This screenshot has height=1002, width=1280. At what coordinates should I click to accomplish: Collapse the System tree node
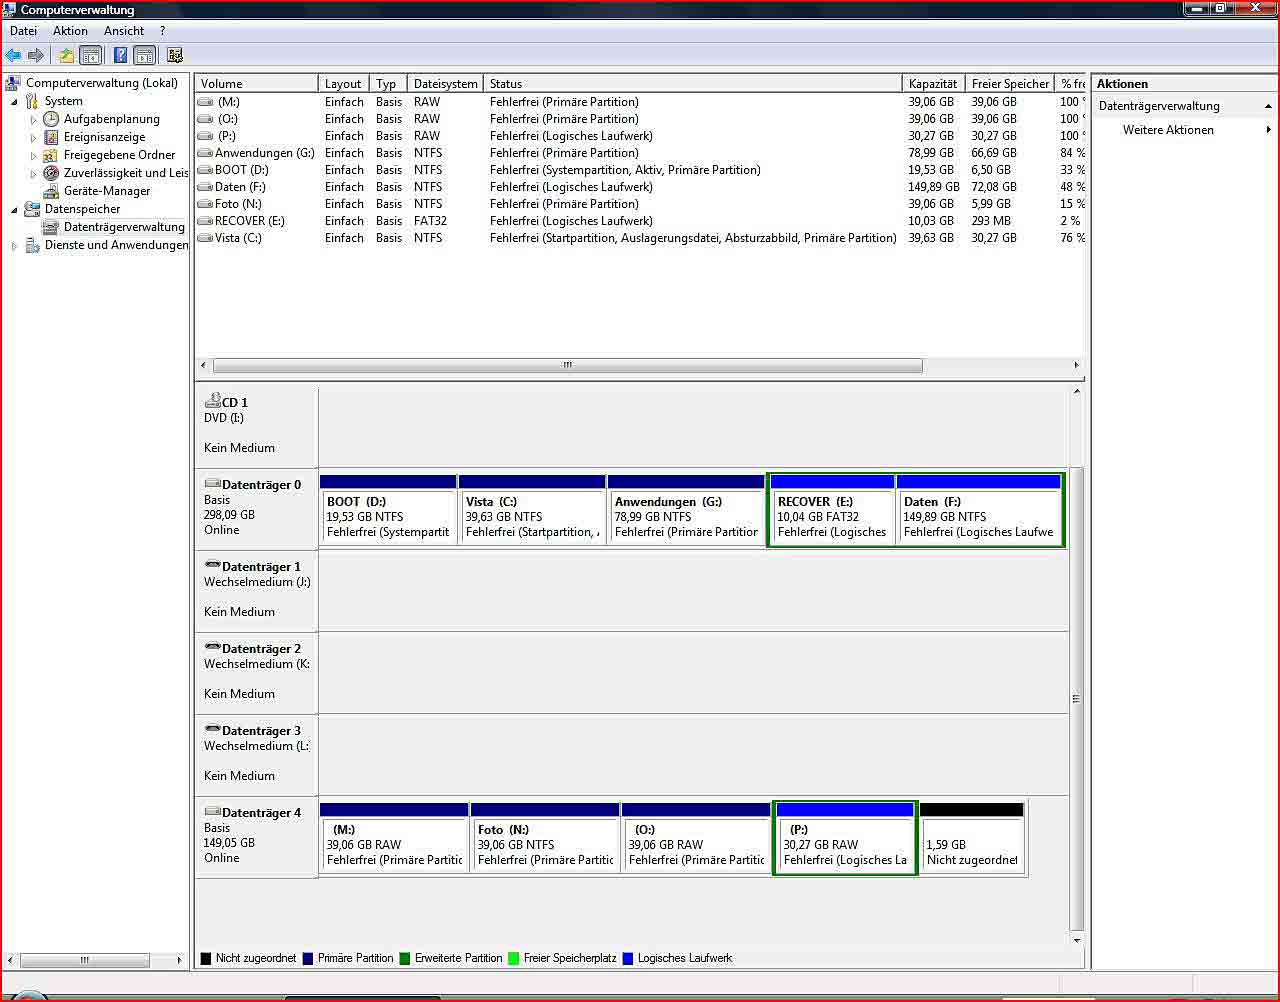click(x=14, y=102)
